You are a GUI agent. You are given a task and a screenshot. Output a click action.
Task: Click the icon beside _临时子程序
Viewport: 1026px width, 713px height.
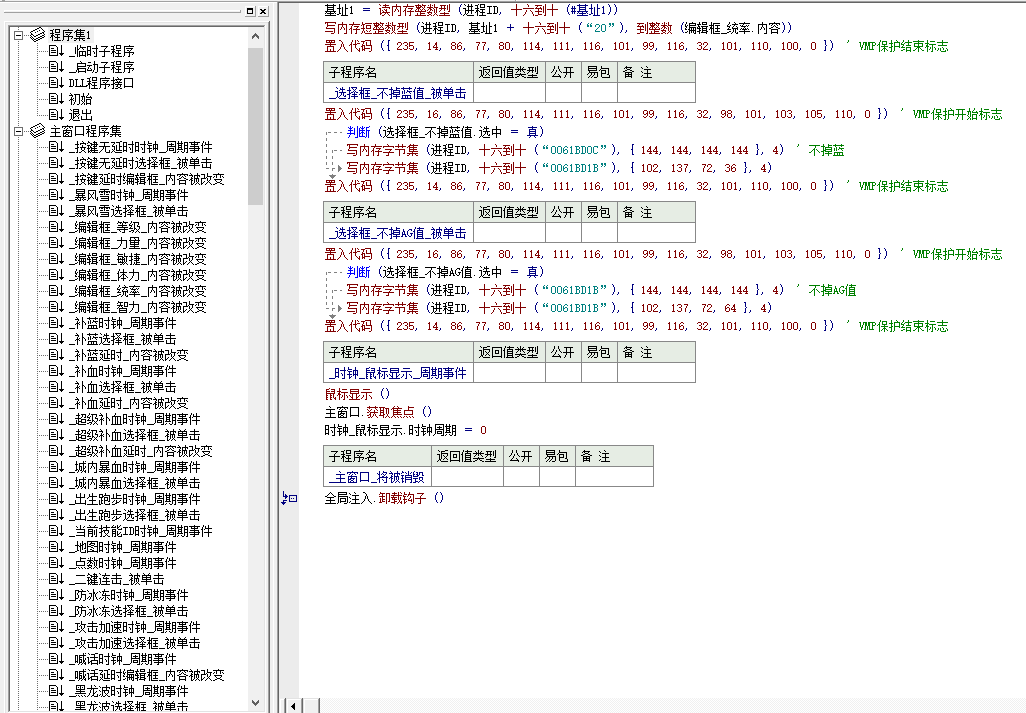(x=56, y=51)
